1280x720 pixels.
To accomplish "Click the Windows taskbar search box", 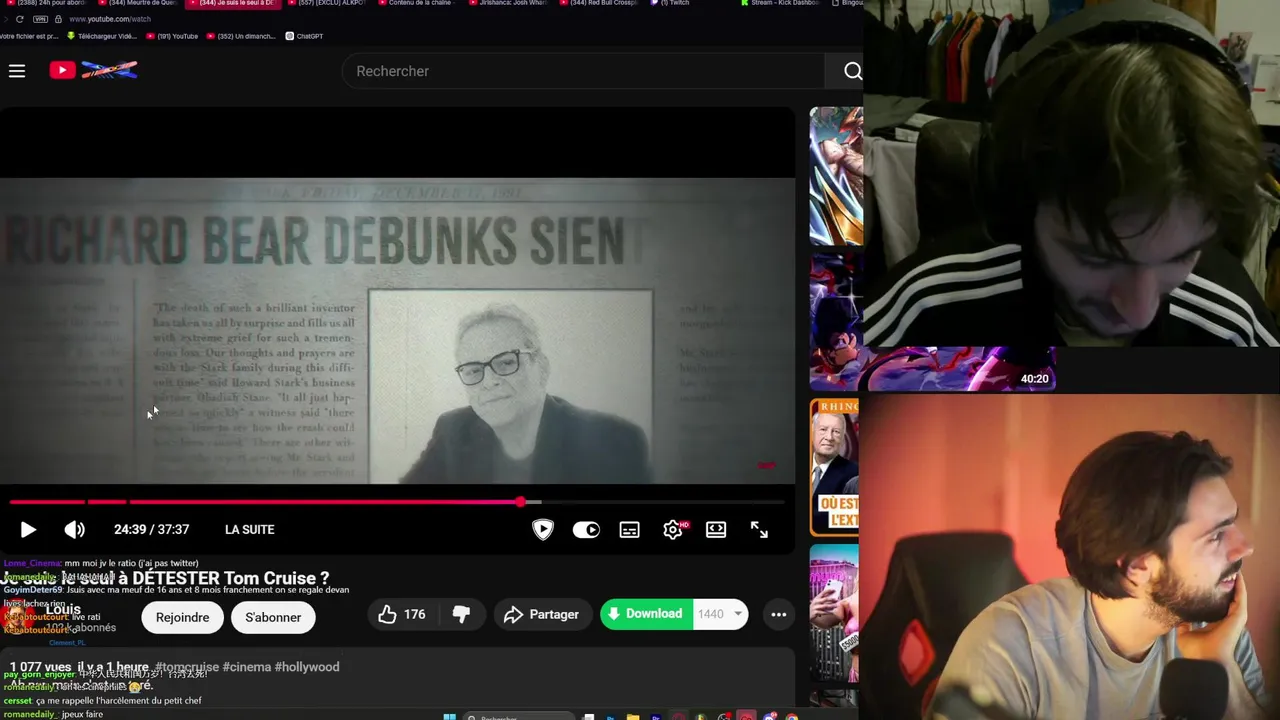I will (x=519, y=717).
